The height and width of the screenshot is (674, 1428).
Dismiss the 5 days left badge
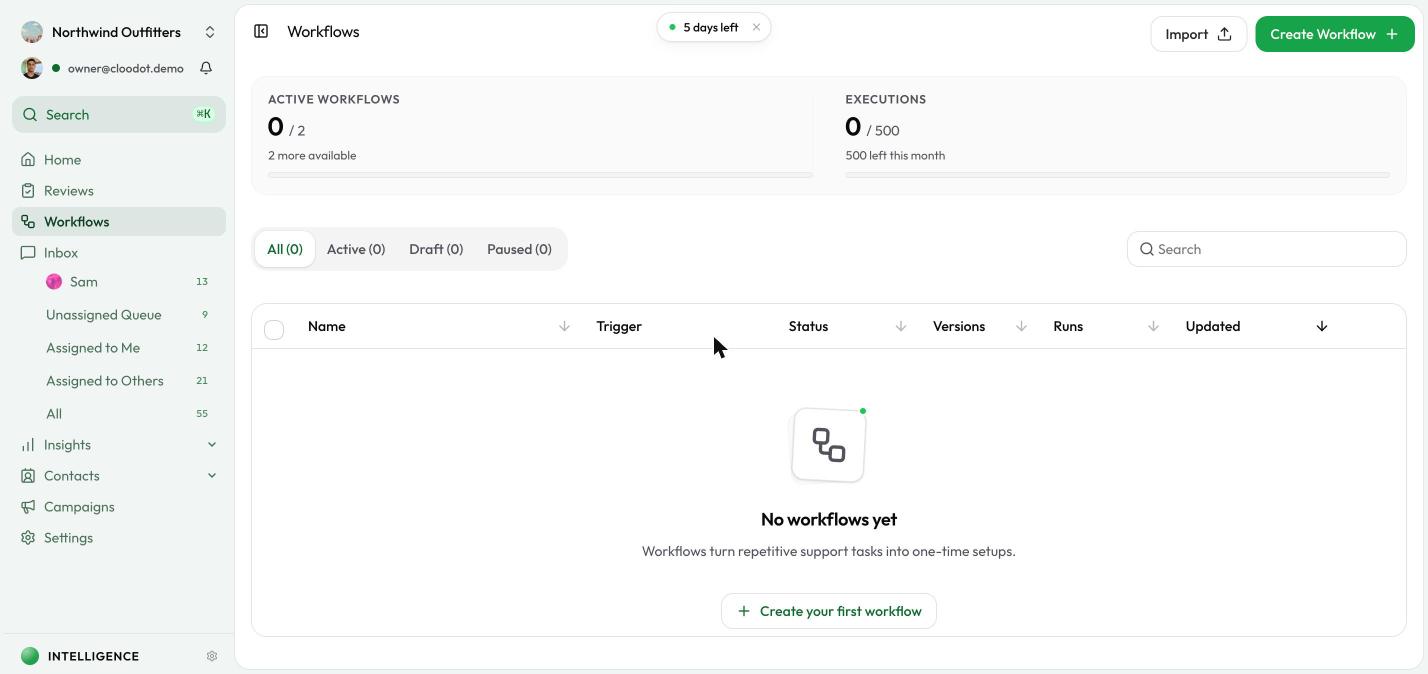[x=756, y=27]
